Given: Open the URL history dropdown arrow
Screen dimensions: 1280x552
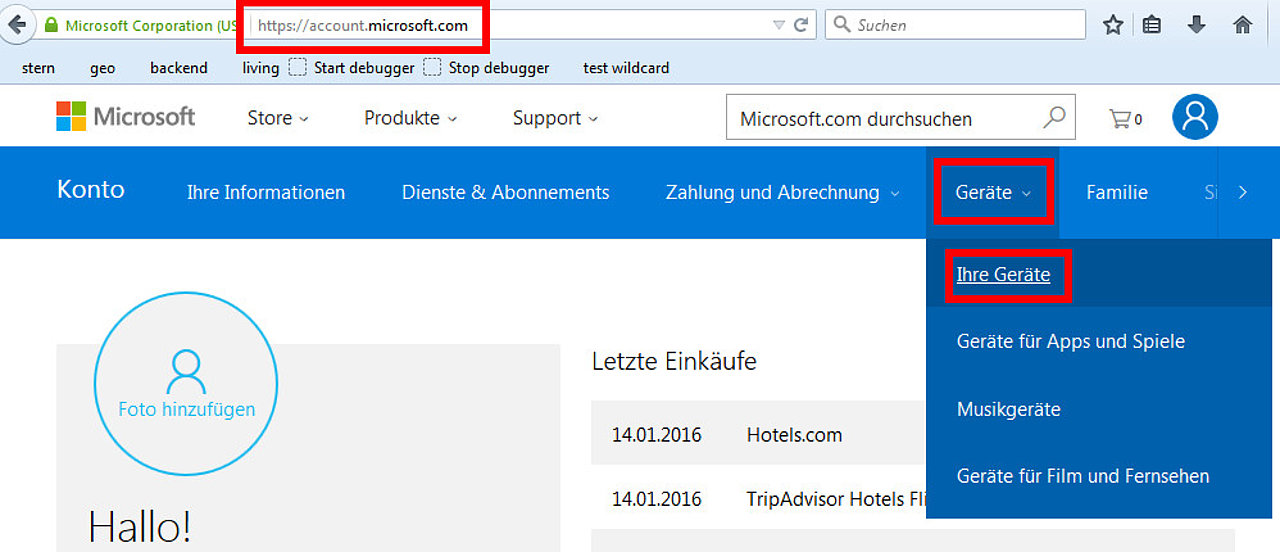Looking at the screenshot, I should (779, 25).
